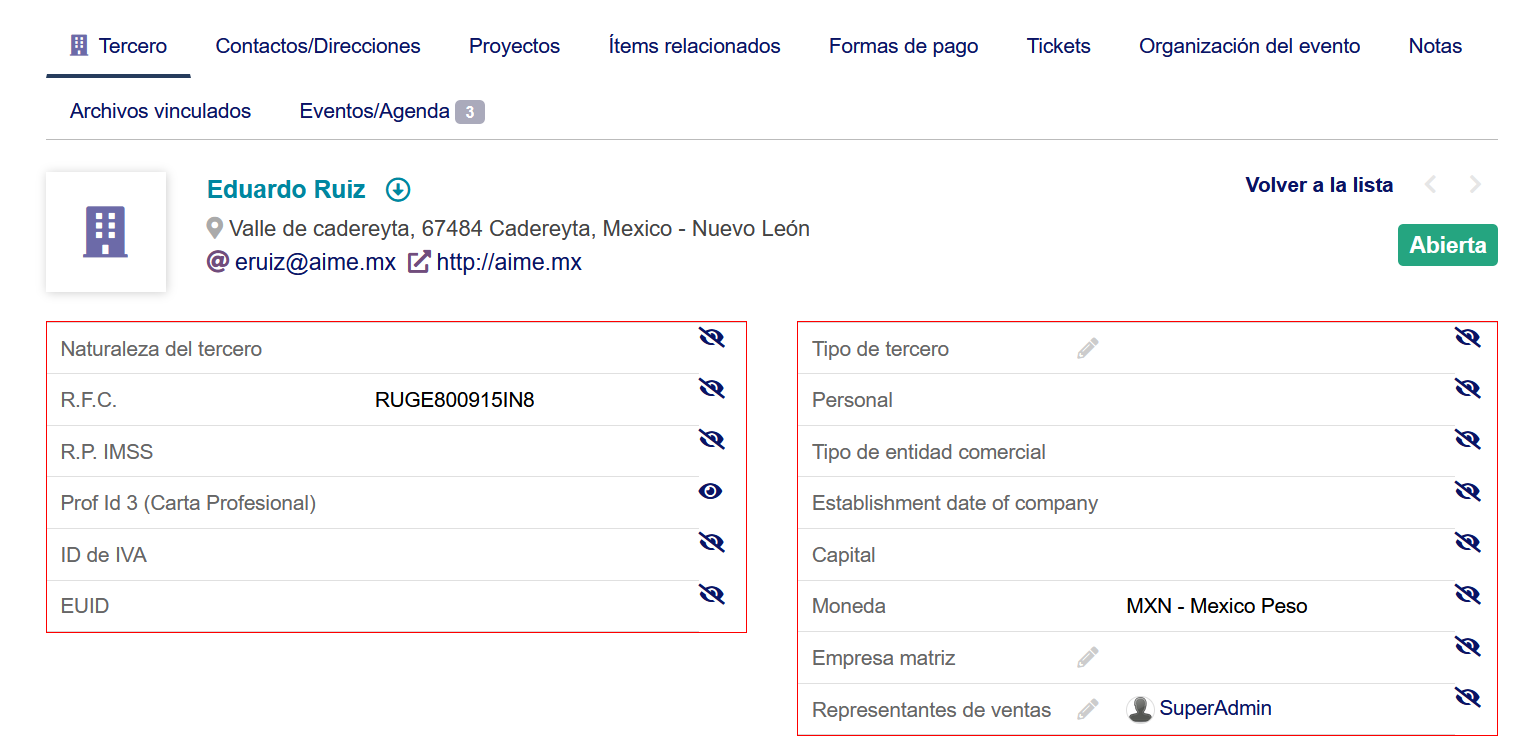Click the download vCard icon next to Eduardo Ruiz
The height and width of the screenshot is (742, 1527).
click(398, 189)
